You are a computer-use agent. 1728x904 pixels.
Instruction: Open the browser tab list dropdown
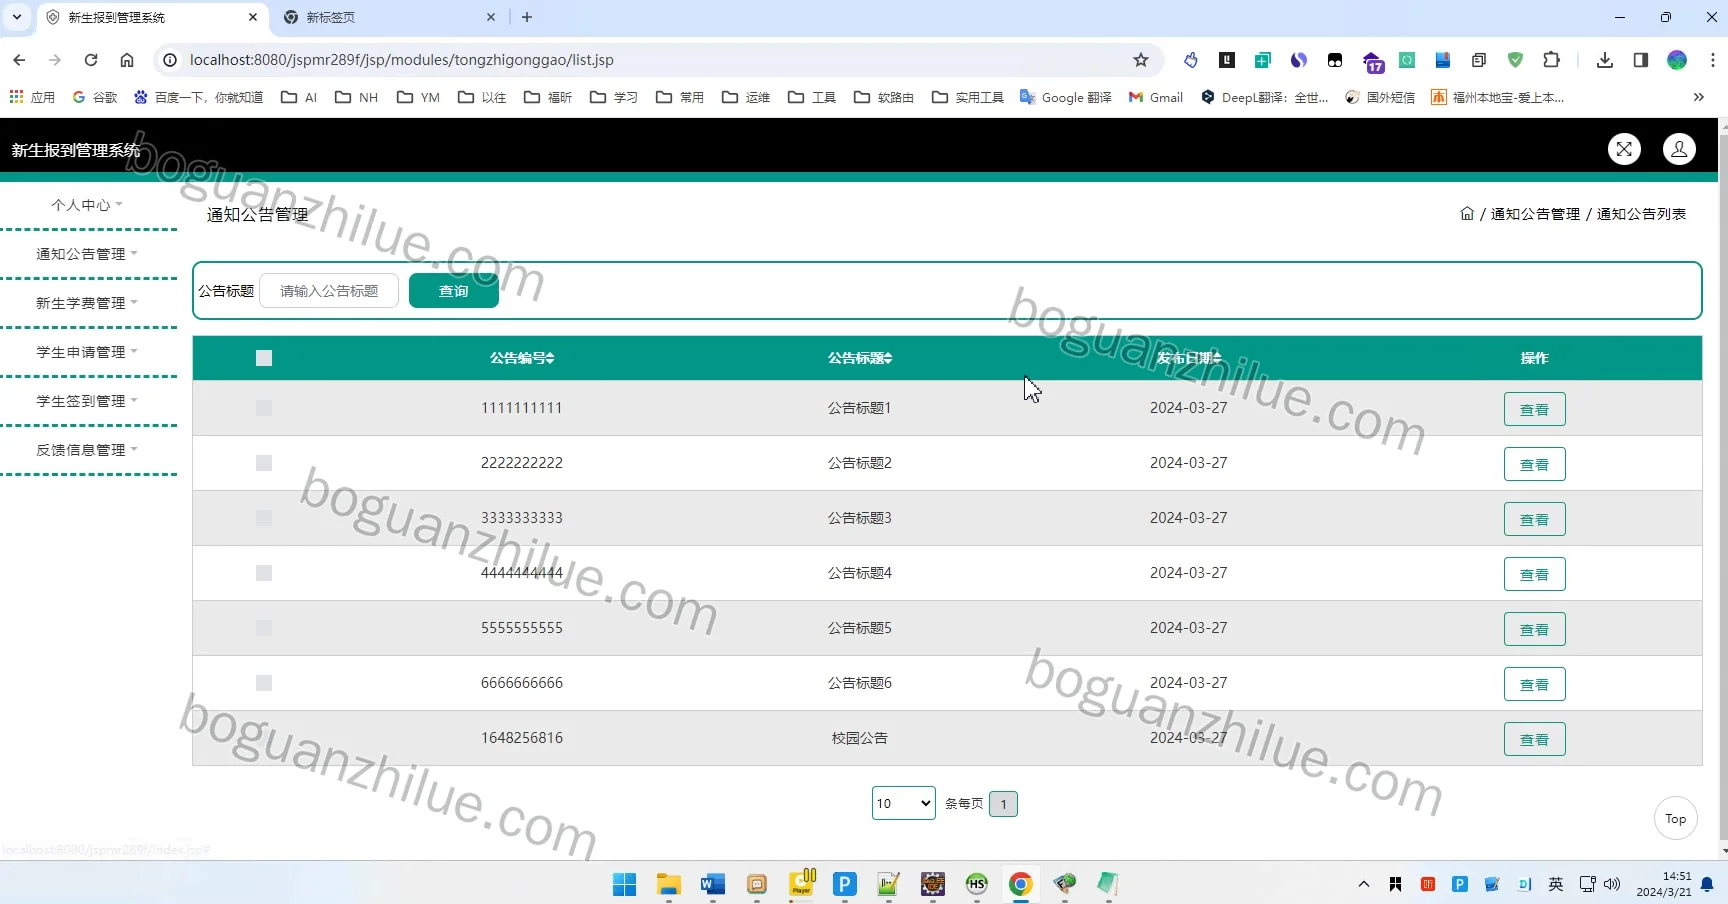point(17,17)
